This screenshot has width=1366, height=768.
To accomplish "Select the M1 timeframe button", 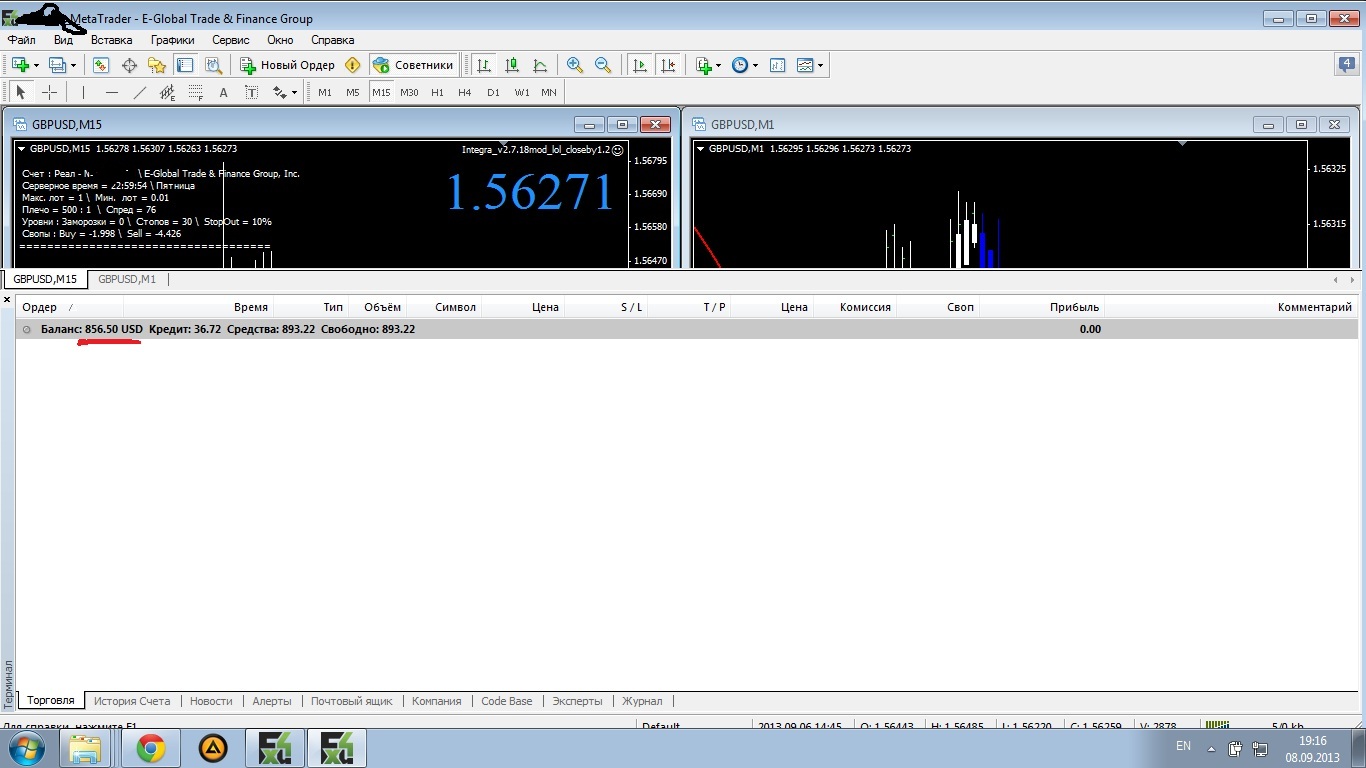I will click(325, 92).
